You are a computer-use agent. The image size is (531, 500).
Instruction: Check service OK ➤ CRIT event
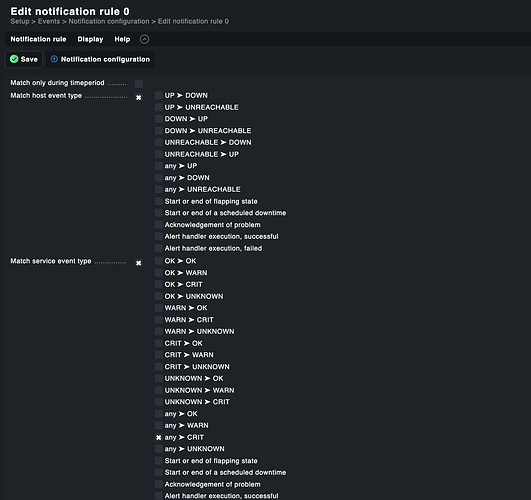point(158,284)
